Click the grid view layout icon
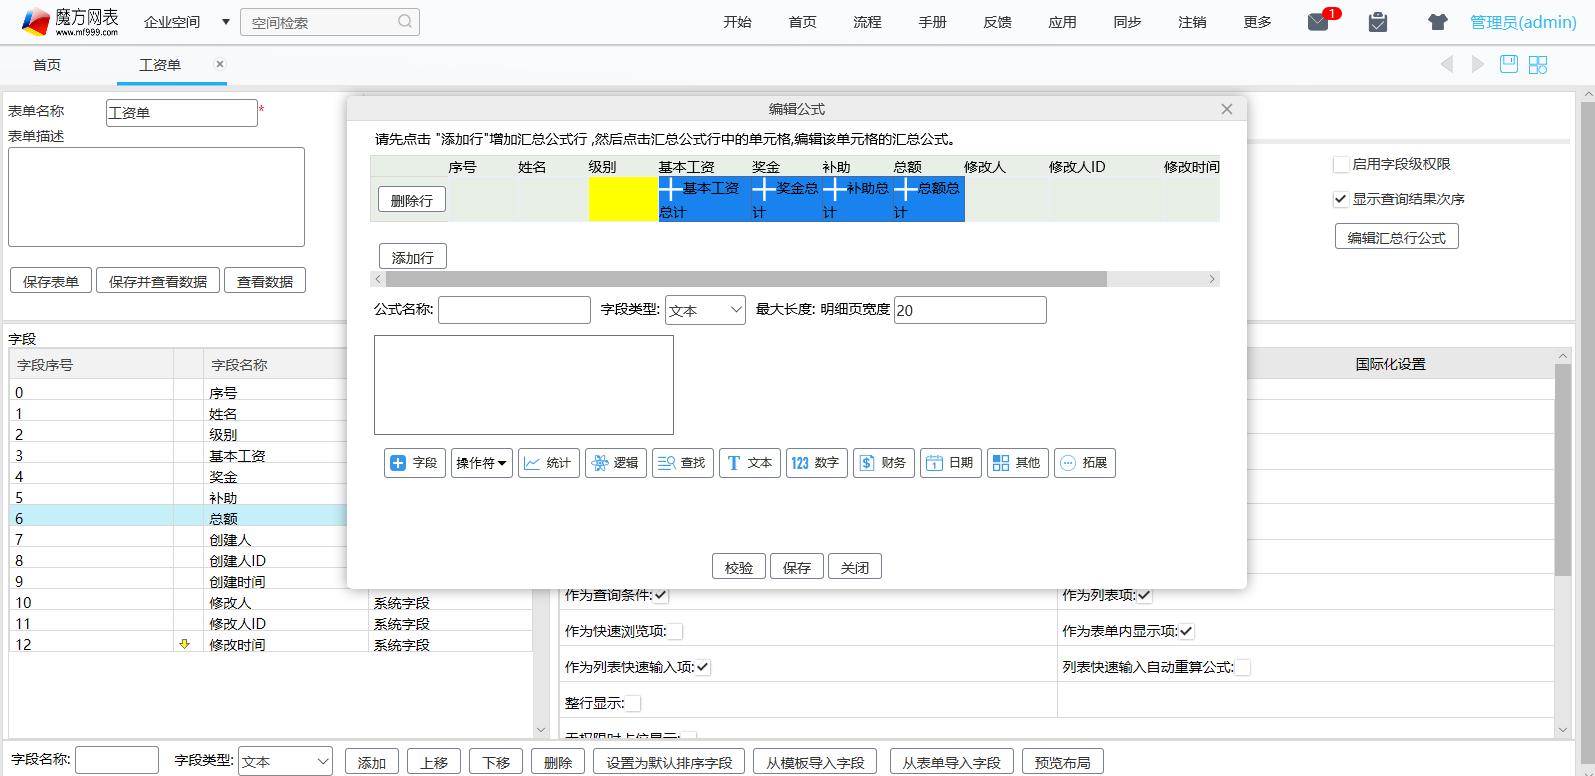This screenshot has width=1595, height=776. point(1538,64)
